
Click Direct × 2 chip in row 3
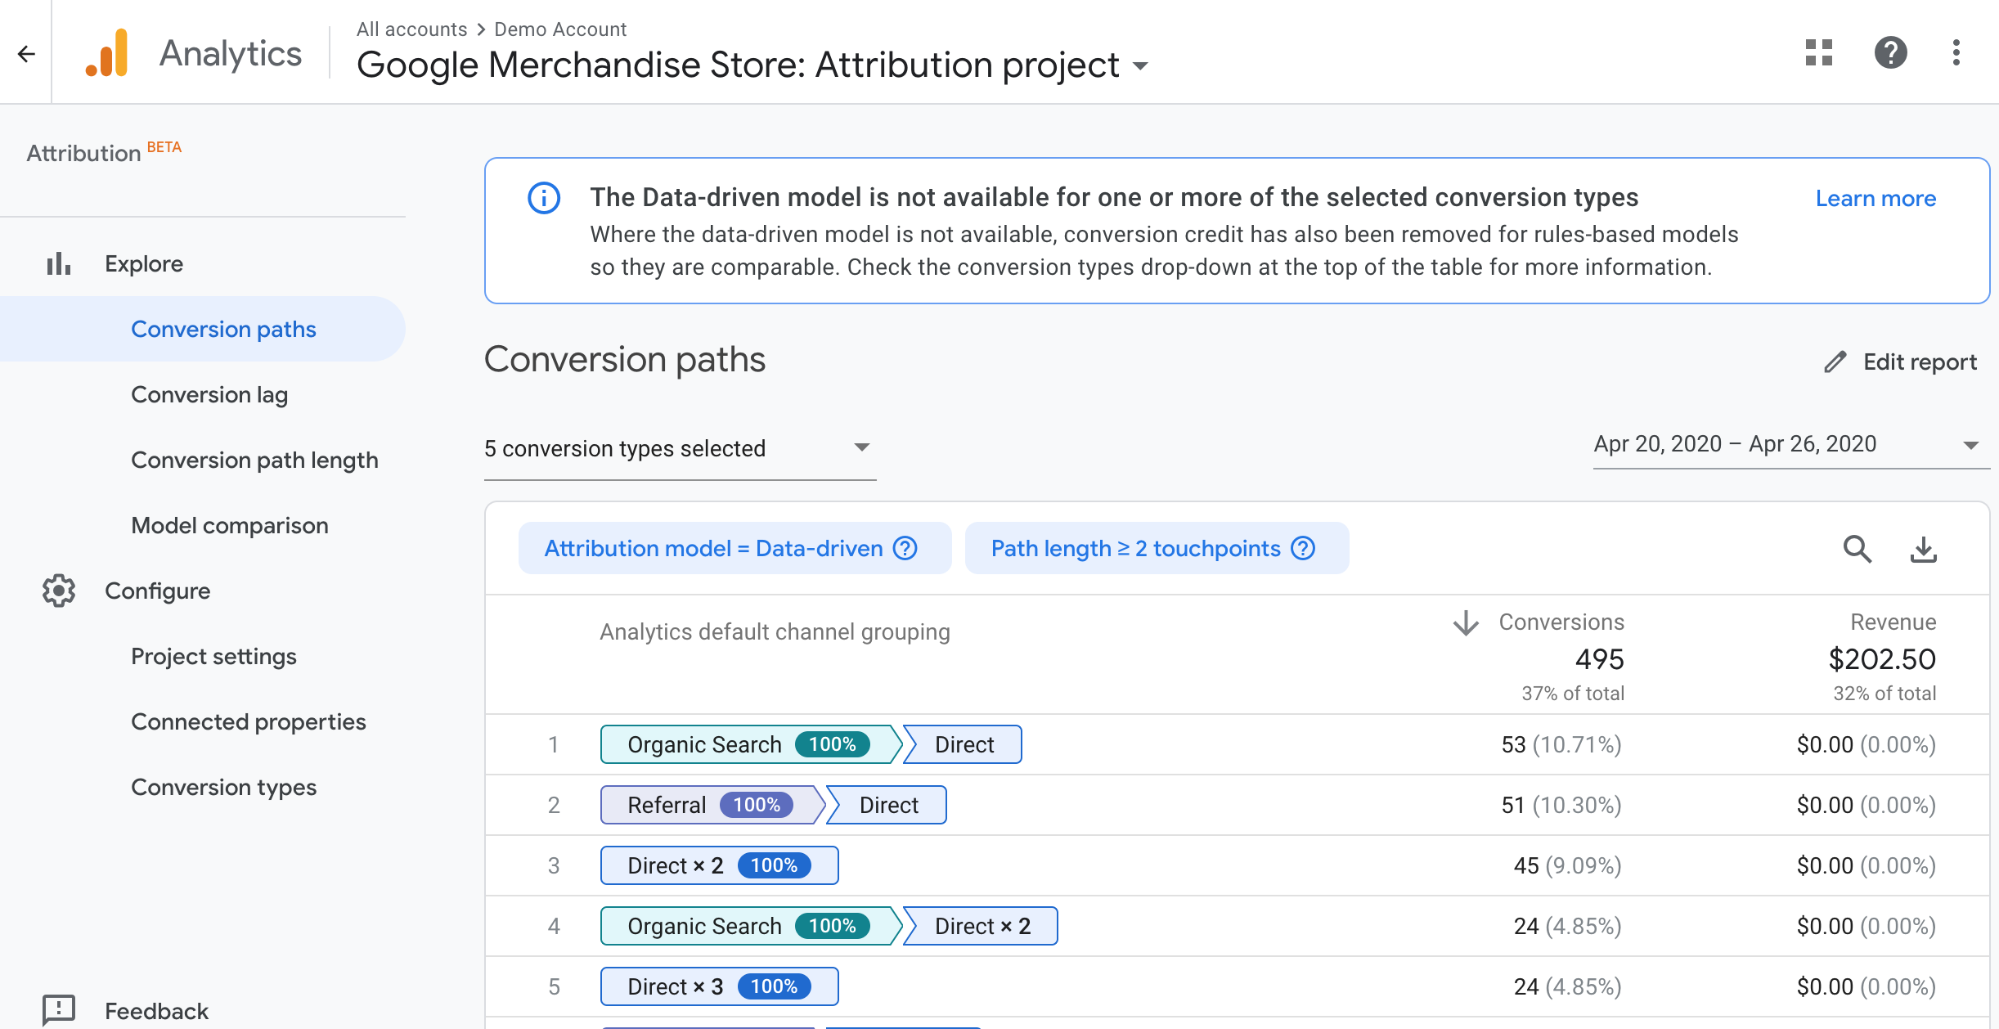719,866
